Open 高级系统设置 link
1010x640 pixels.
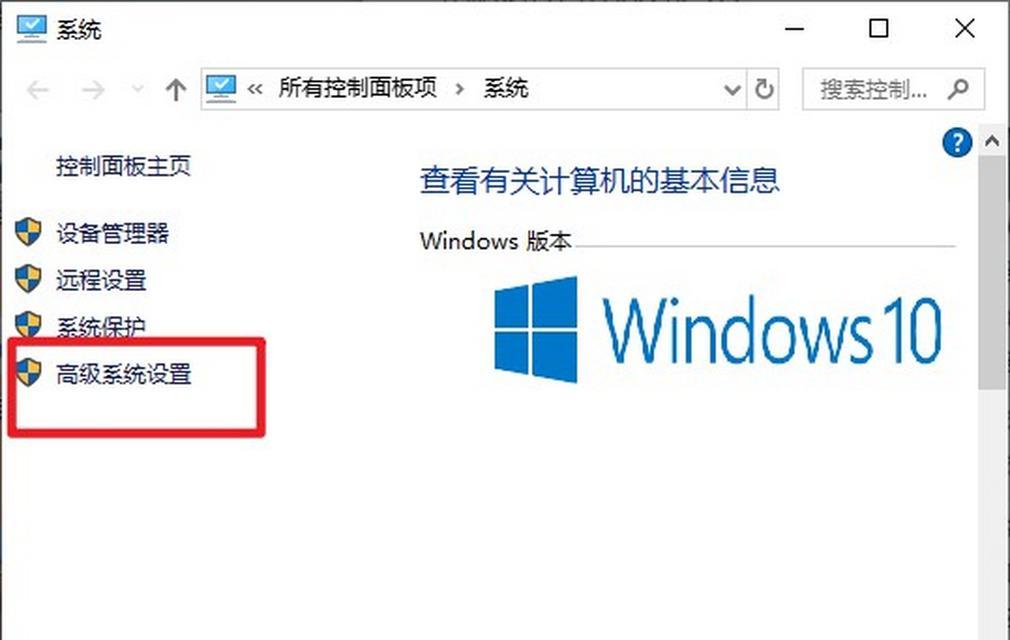(124, 374)
